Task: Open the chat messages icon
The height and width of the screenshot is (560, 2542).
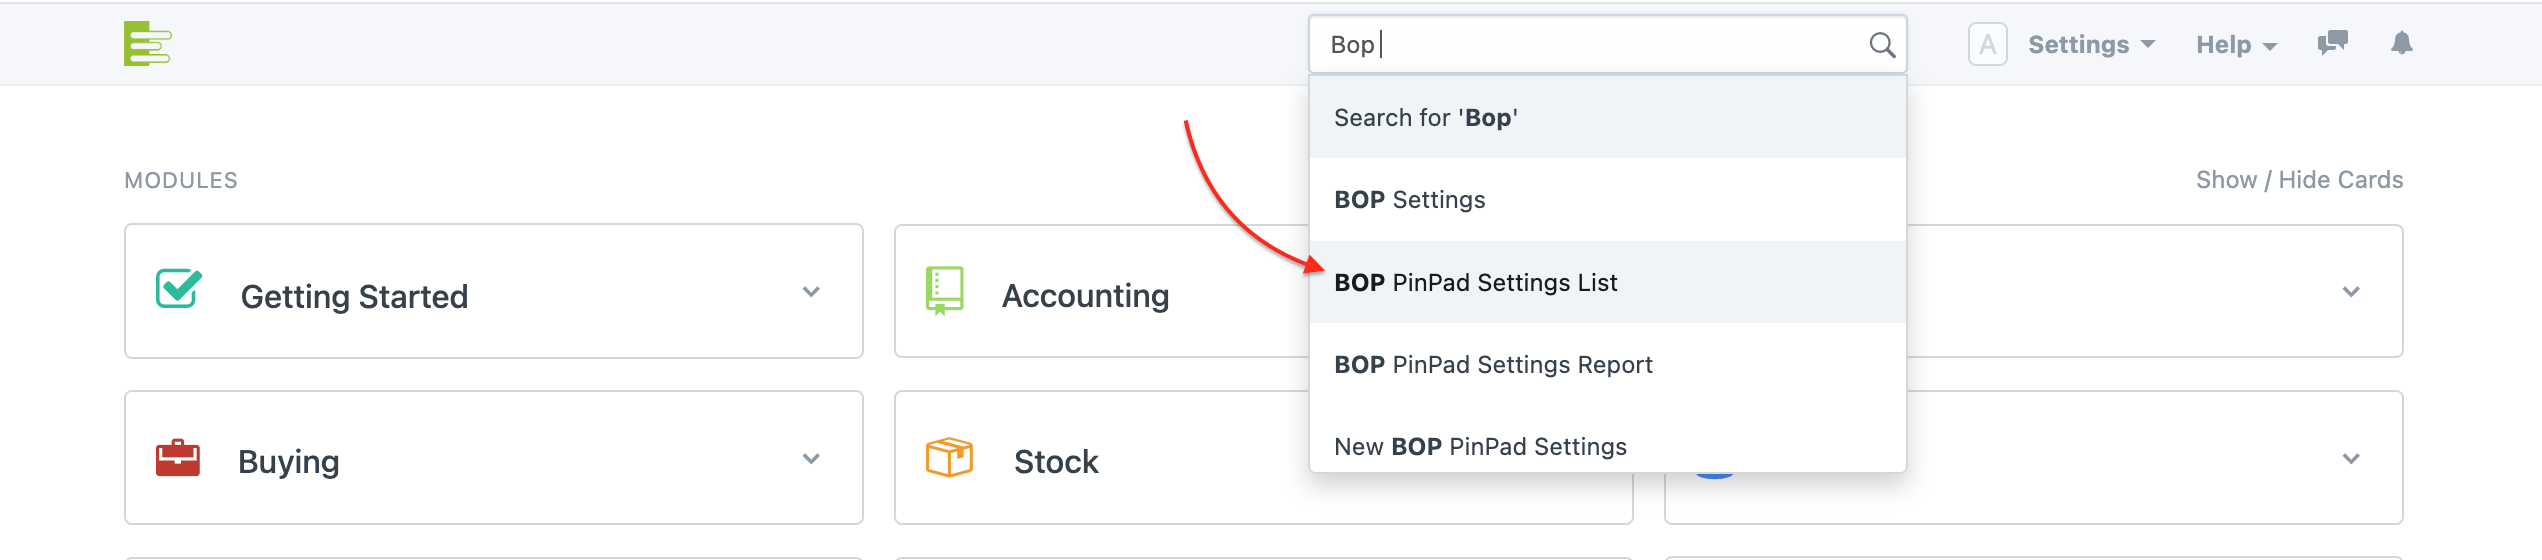Action: 2332,43
